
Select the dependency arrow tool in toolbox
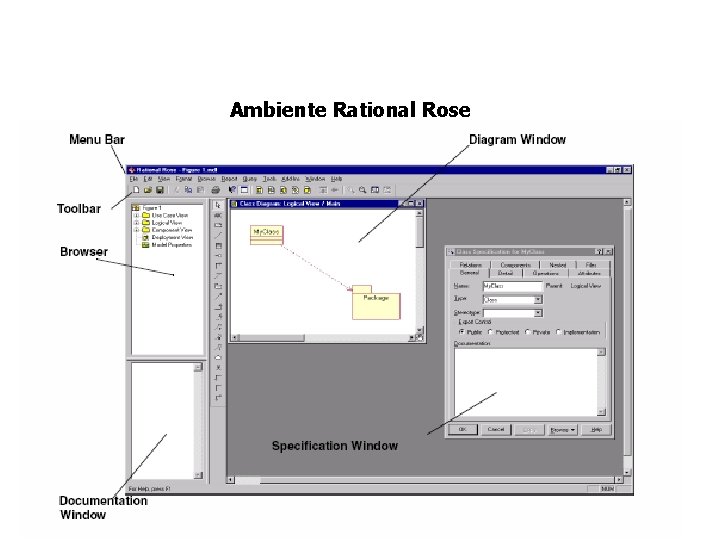(218, 296)
